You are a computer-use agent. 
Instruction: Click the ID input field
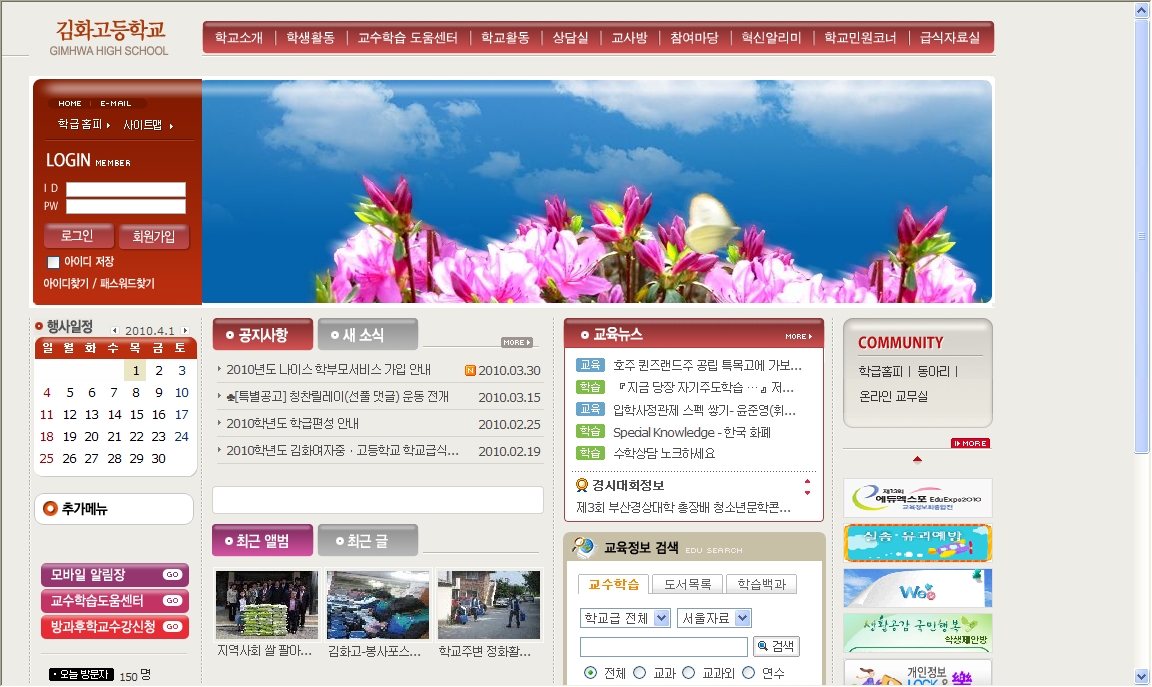125,189
